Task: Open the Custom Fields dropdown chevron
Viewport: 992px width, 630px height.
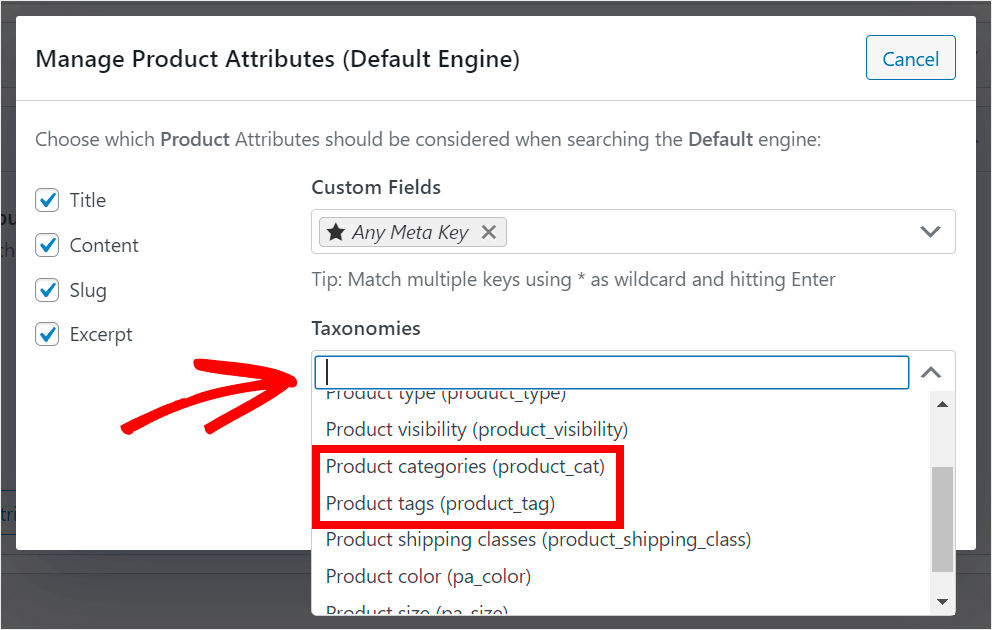Action: click(931, 231)
